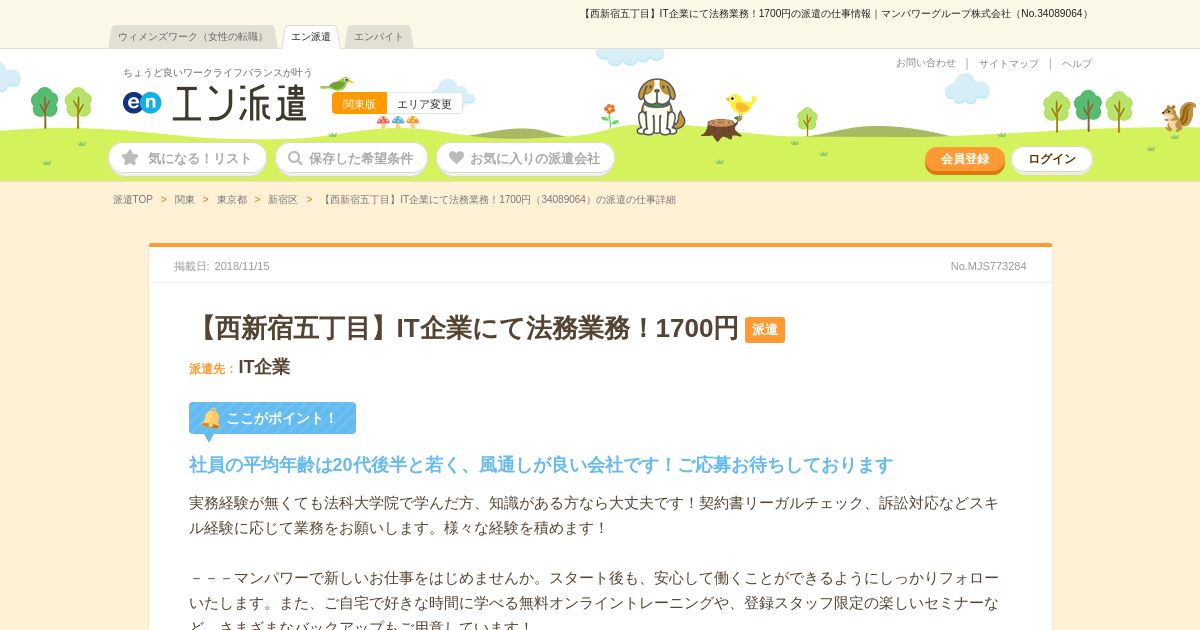Go to 東京都 breadcrumb
This screenshot has width=1200, height=630.
point(232,200)
